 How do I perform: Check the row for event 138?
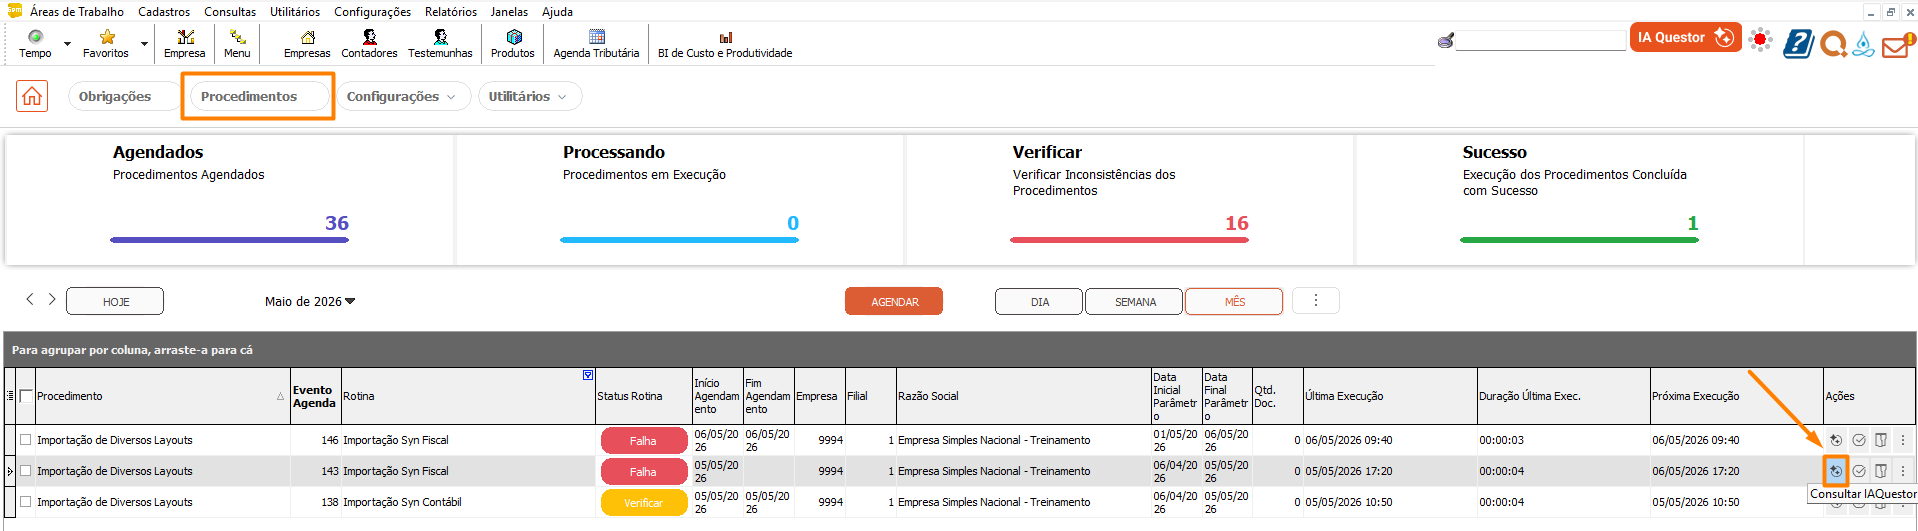(26, 502)
